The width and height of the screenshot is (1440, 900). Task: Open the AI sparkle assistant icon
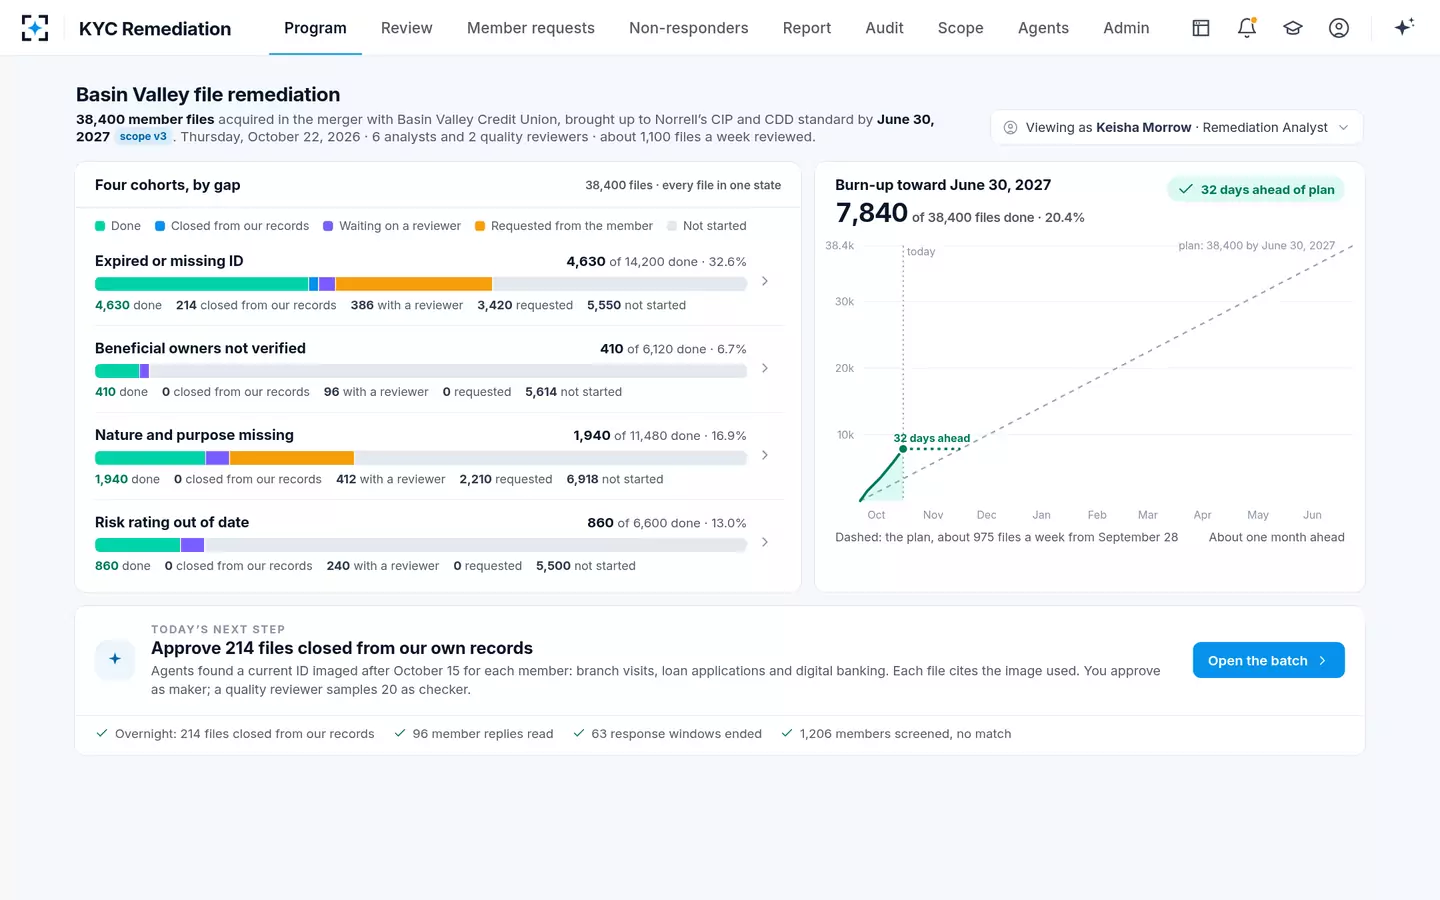(1404, 28)
